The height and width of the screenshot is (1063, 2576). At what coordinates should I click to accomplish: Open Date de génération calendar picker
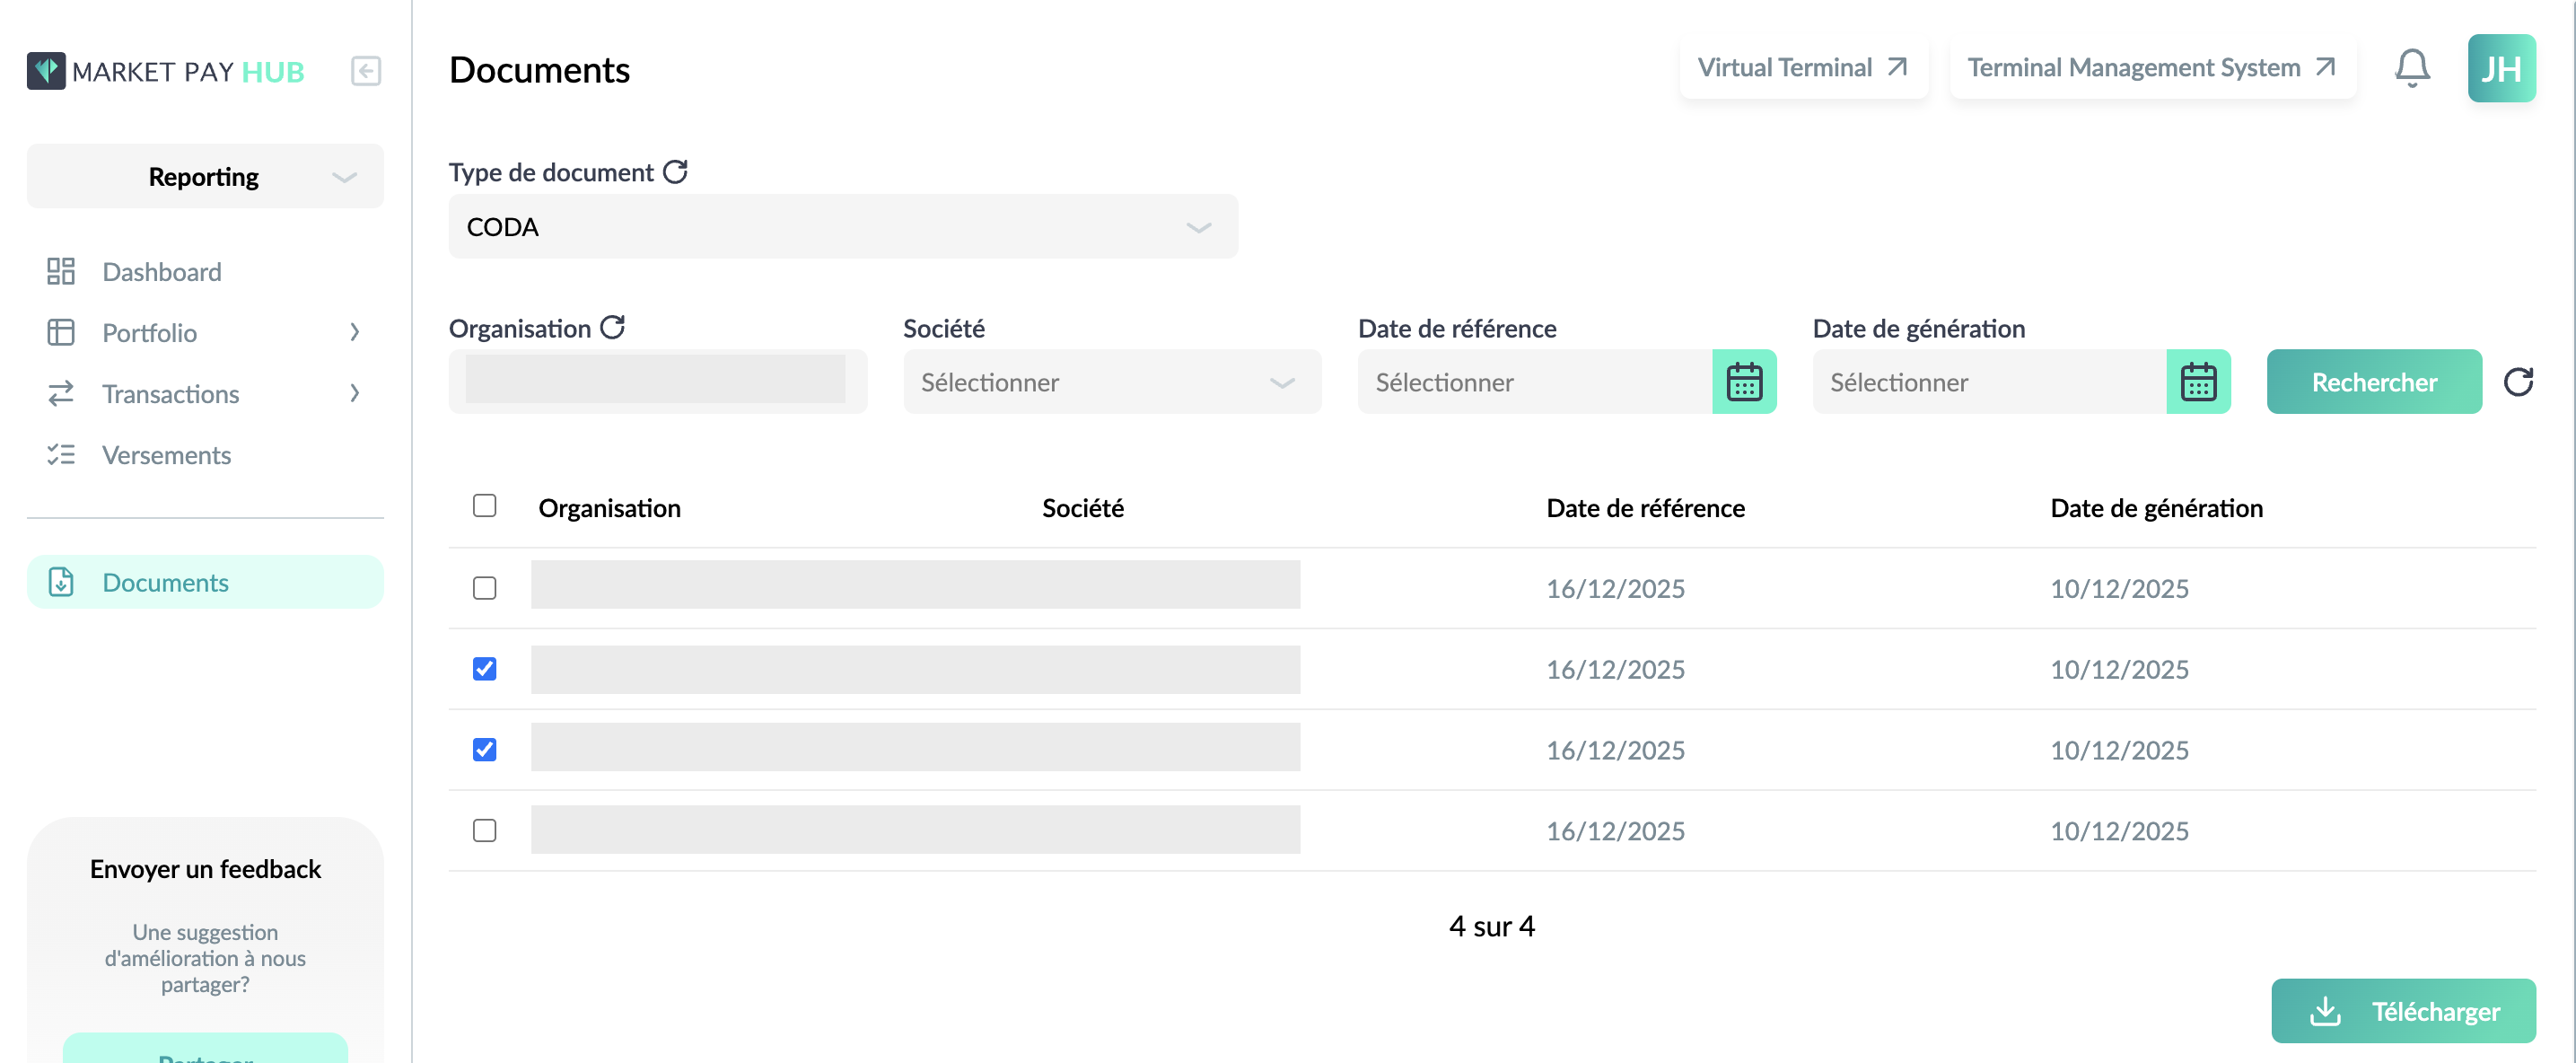[2198, 381]
